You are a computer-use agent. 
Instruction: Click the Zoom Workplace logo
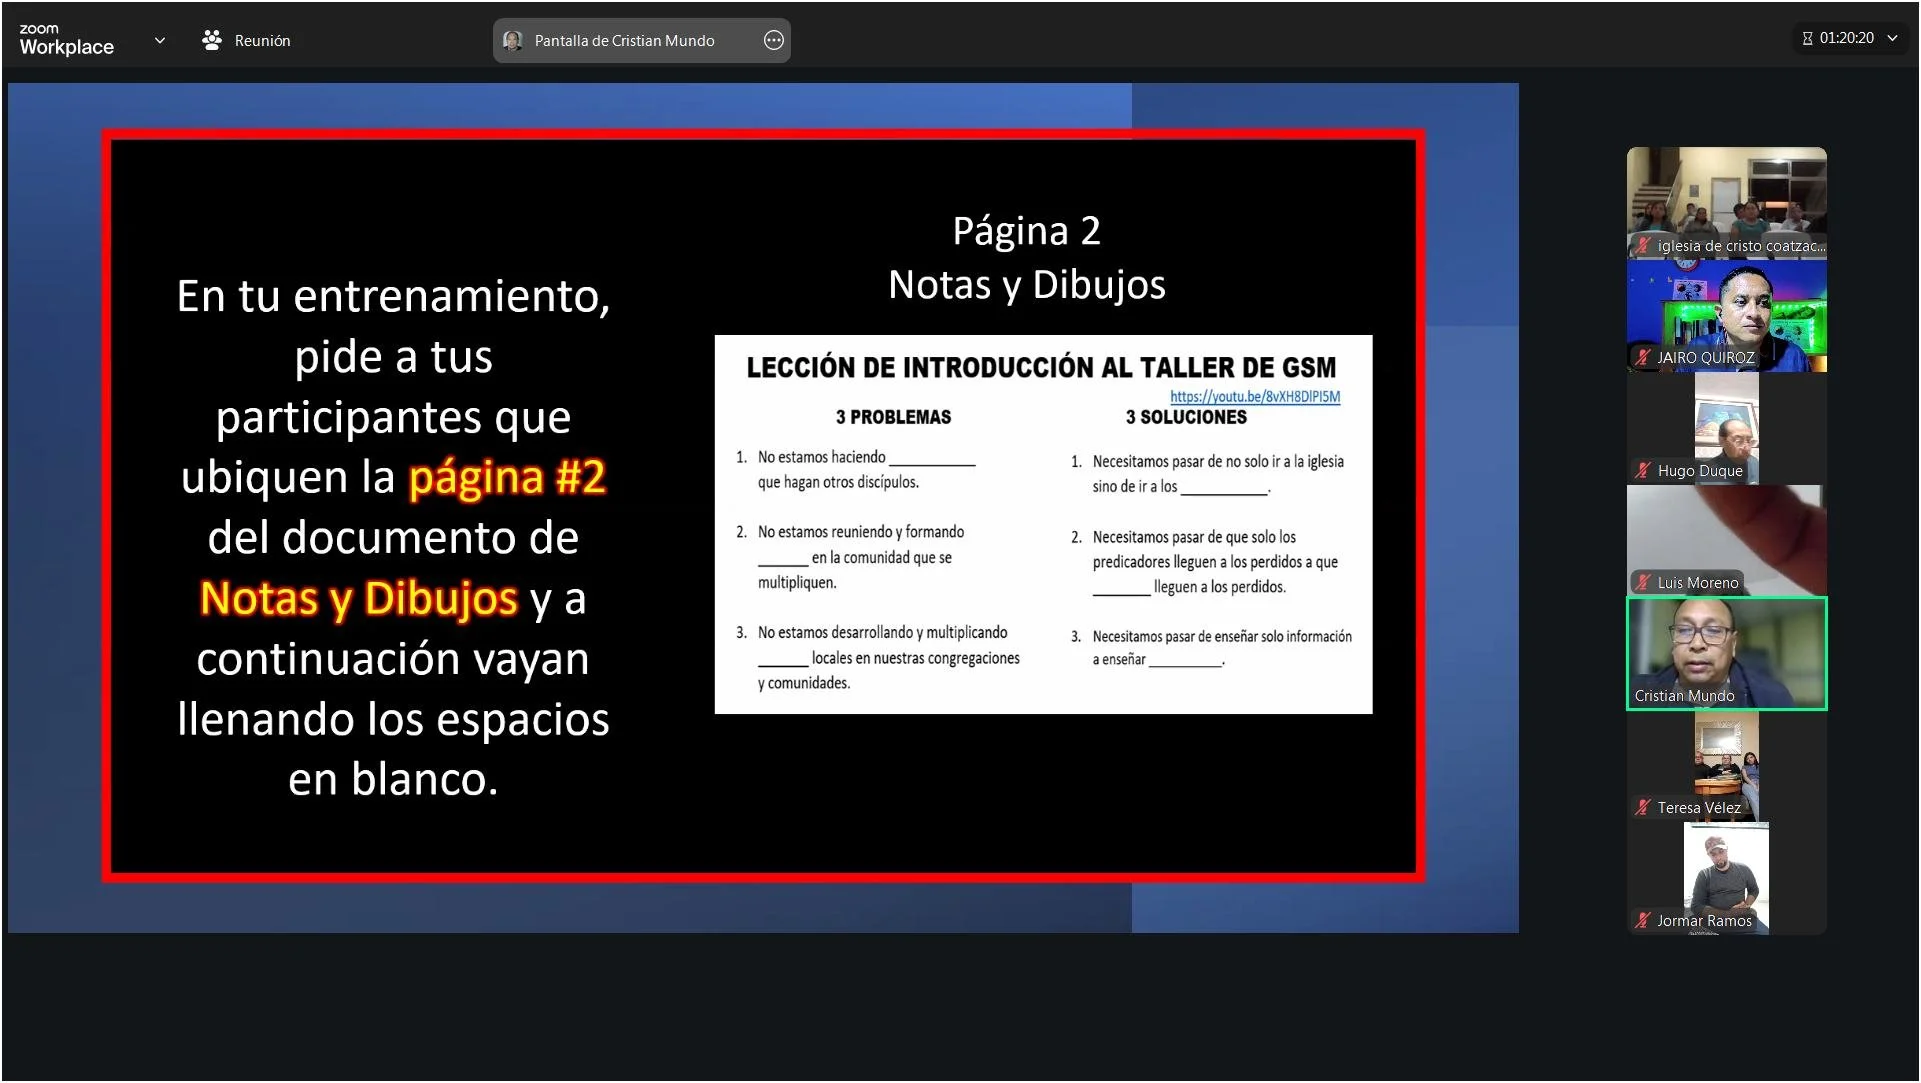66,40
